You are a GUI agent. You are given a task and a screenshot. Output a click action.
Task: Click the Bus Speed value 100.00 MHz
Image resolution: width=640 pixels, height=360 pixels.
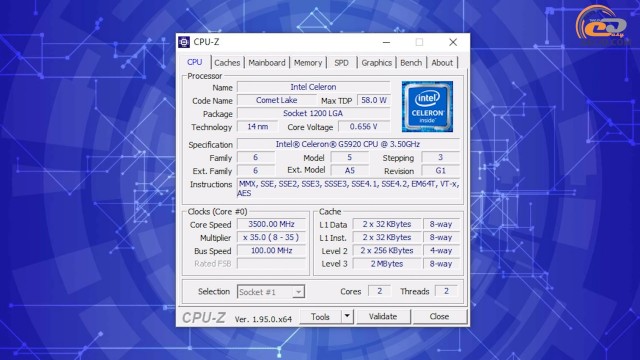pos(271,250)
